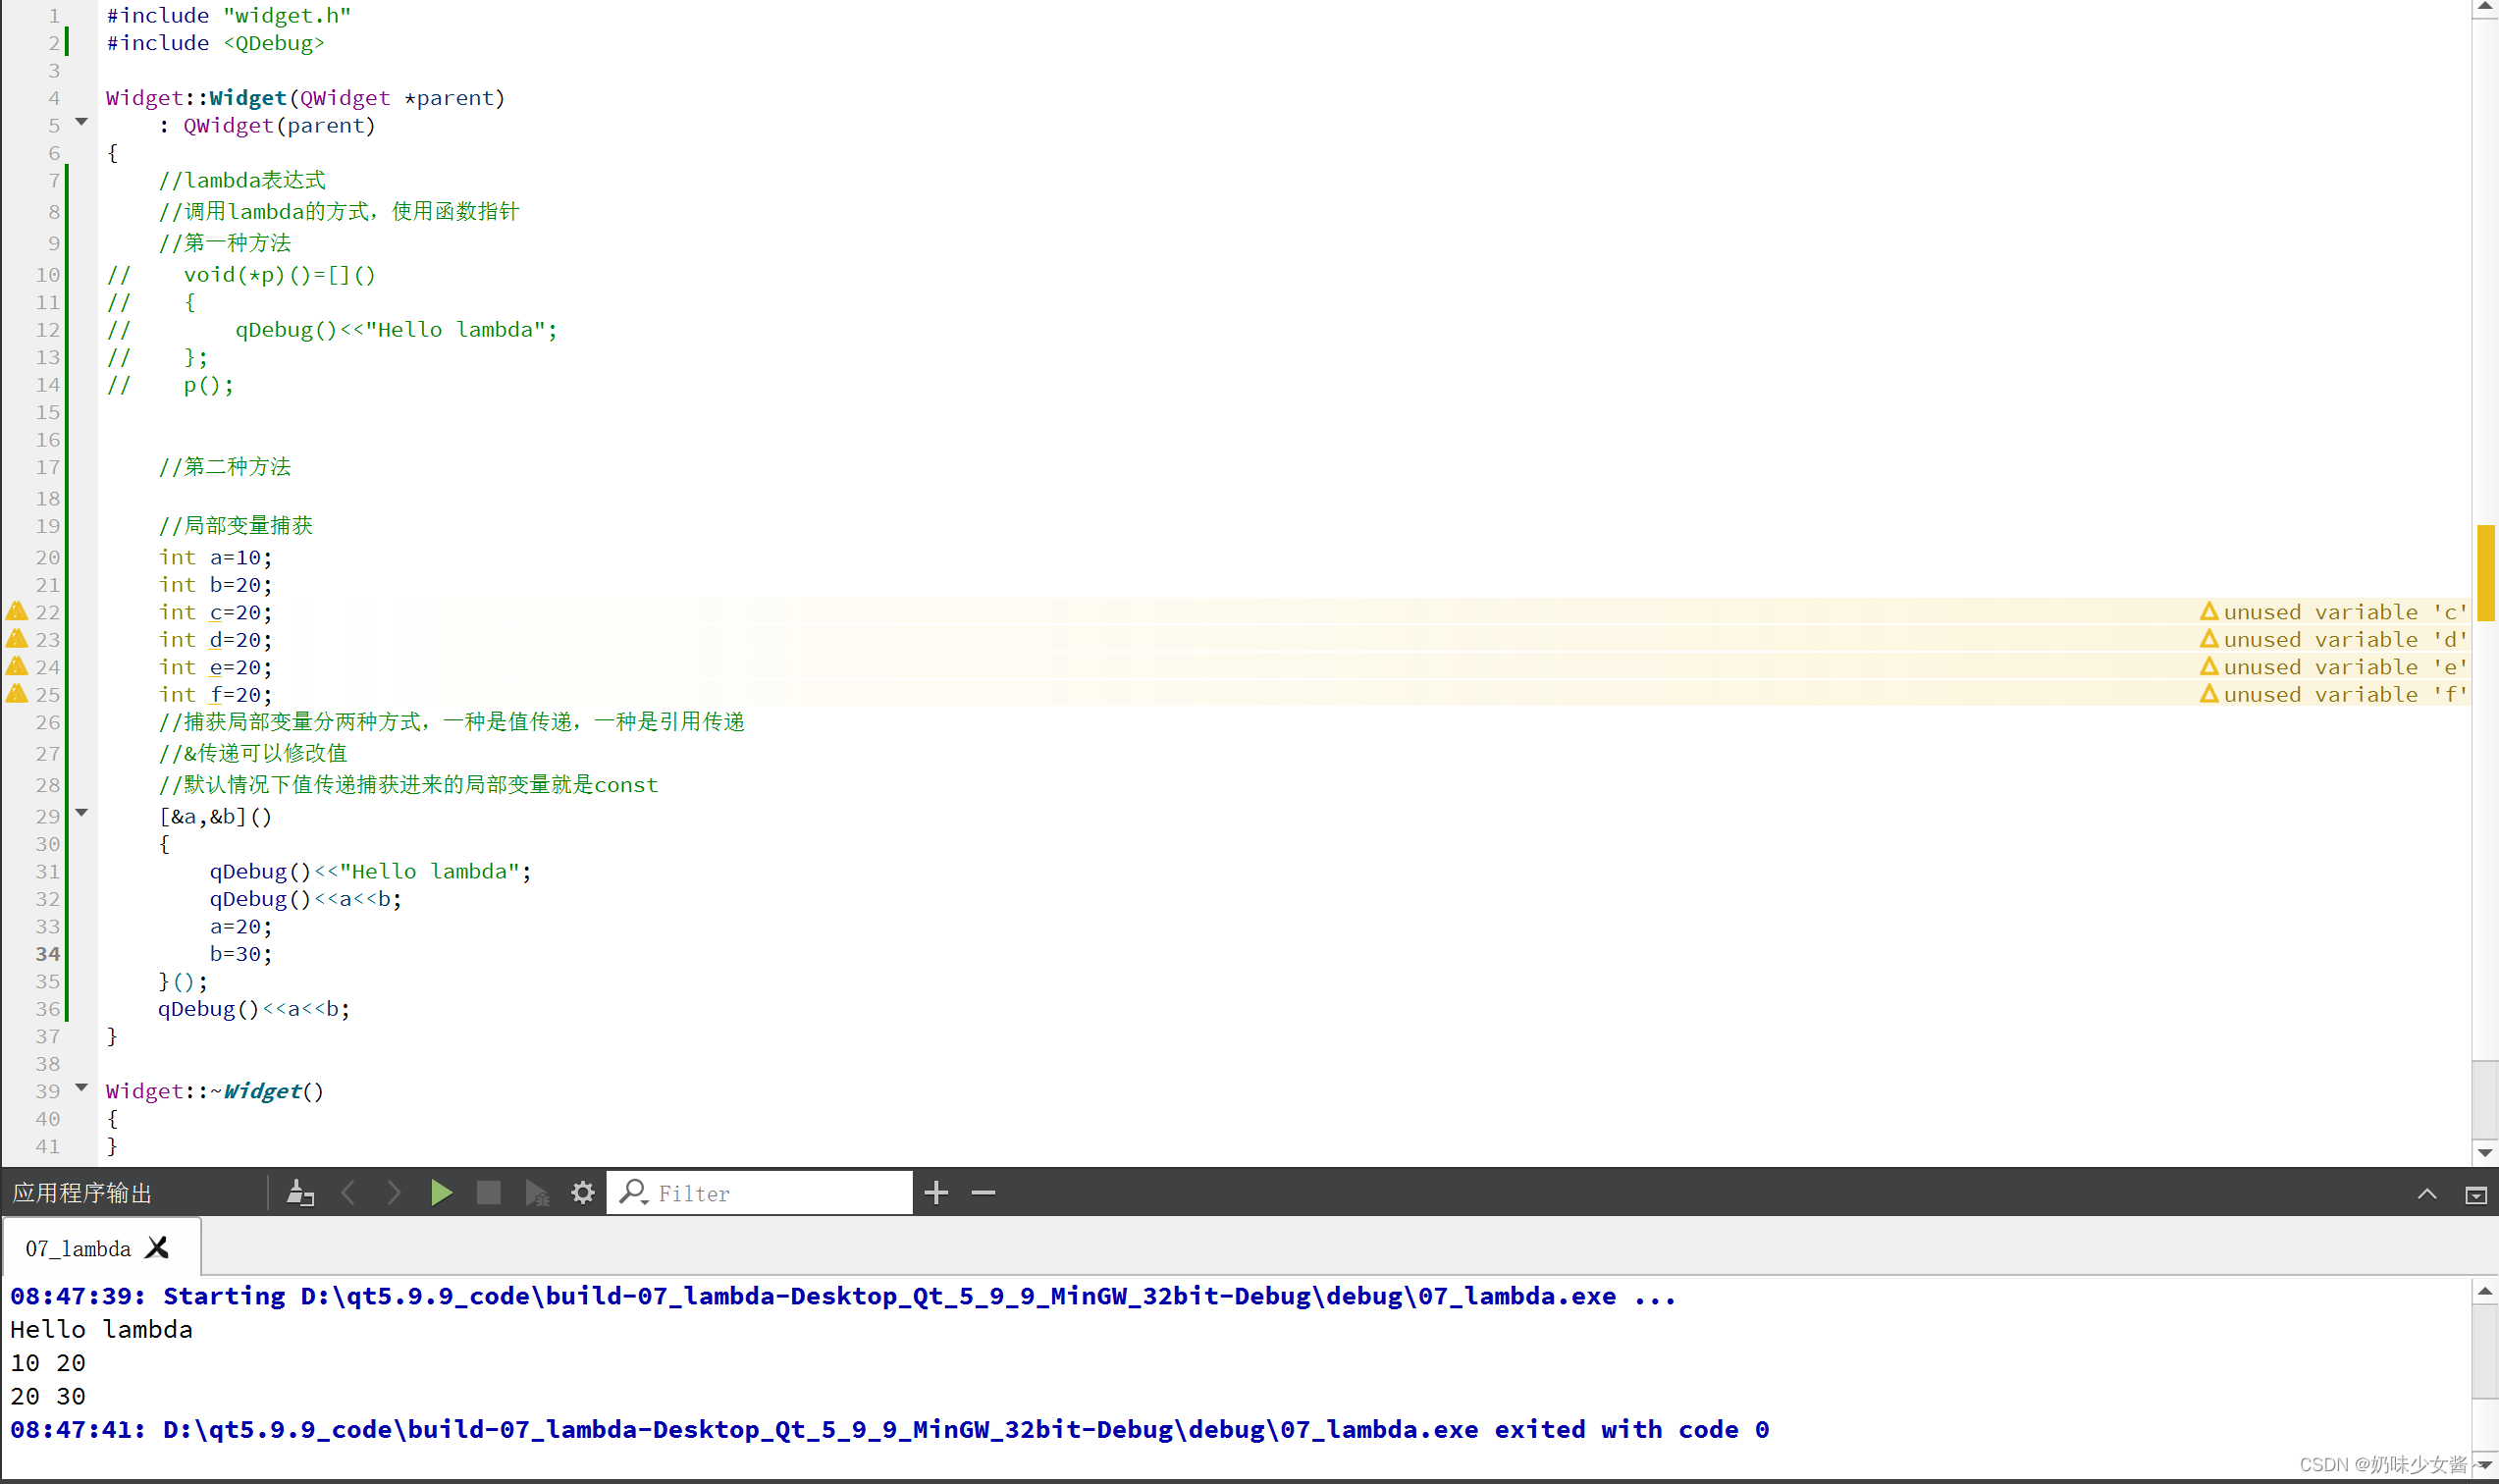Click the "unused variable 'c'" annotation
Viewport: 2499px width, 1484px height.
[x=2334, y=612]
